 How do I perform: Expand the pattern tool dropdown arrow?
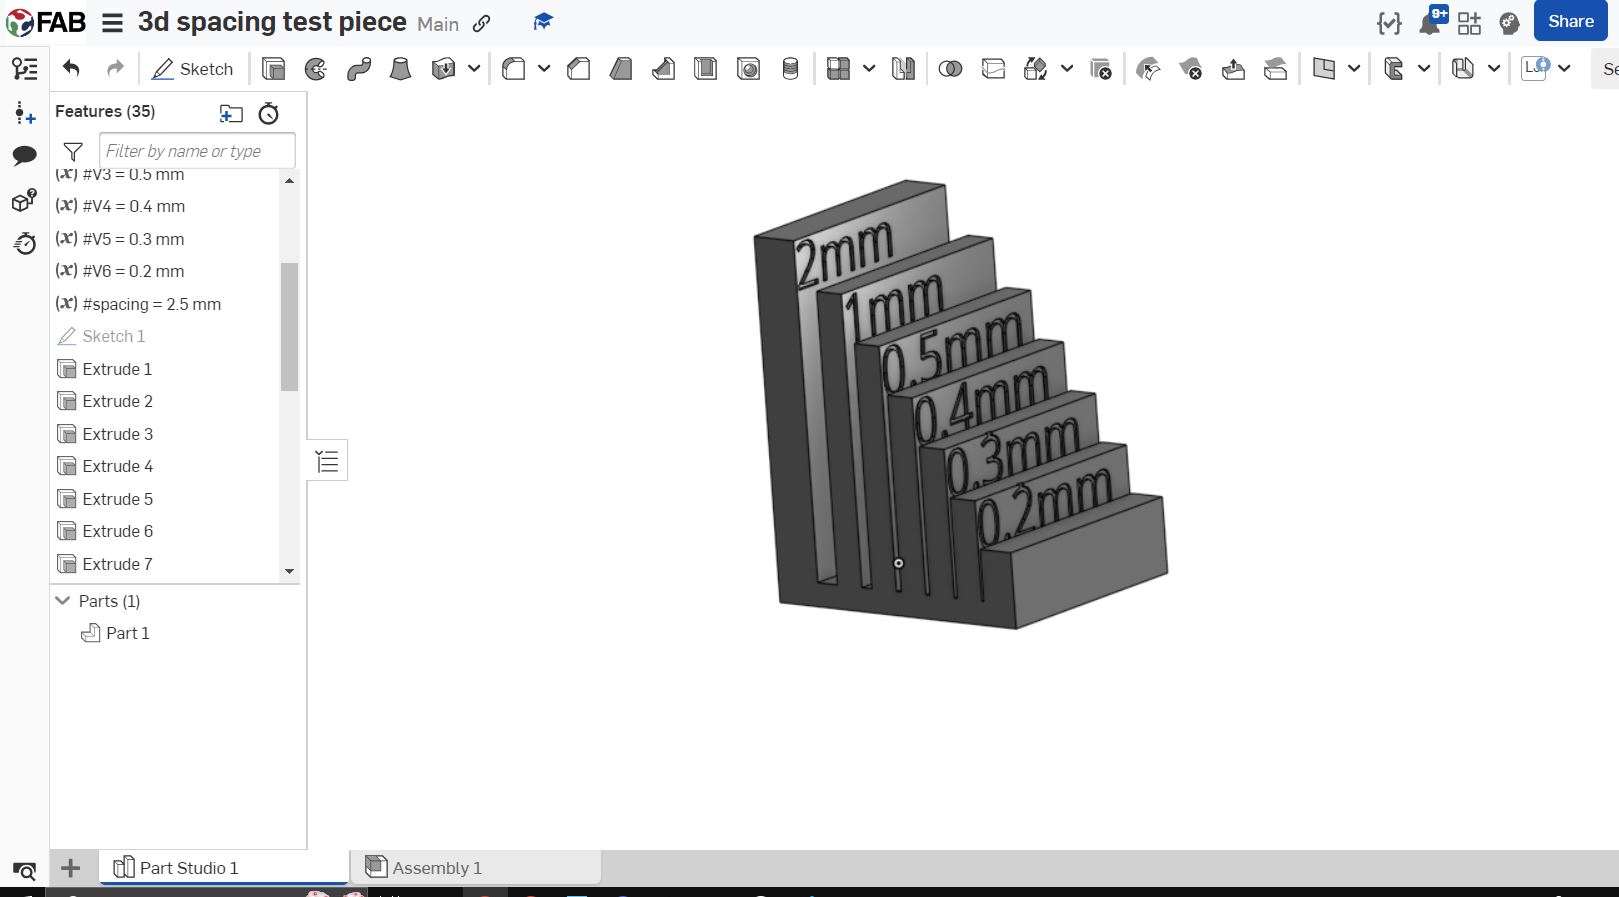[x=869, y=69]
